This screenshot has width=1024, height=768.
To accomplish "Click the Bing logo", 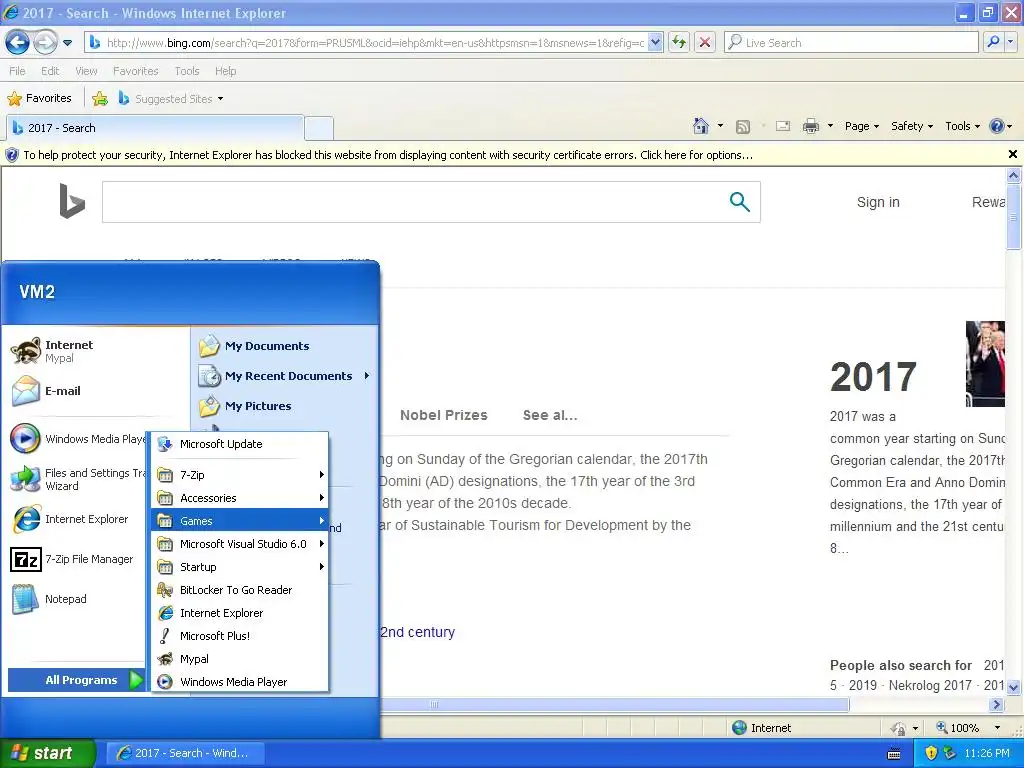I will [x=72, y=201].
